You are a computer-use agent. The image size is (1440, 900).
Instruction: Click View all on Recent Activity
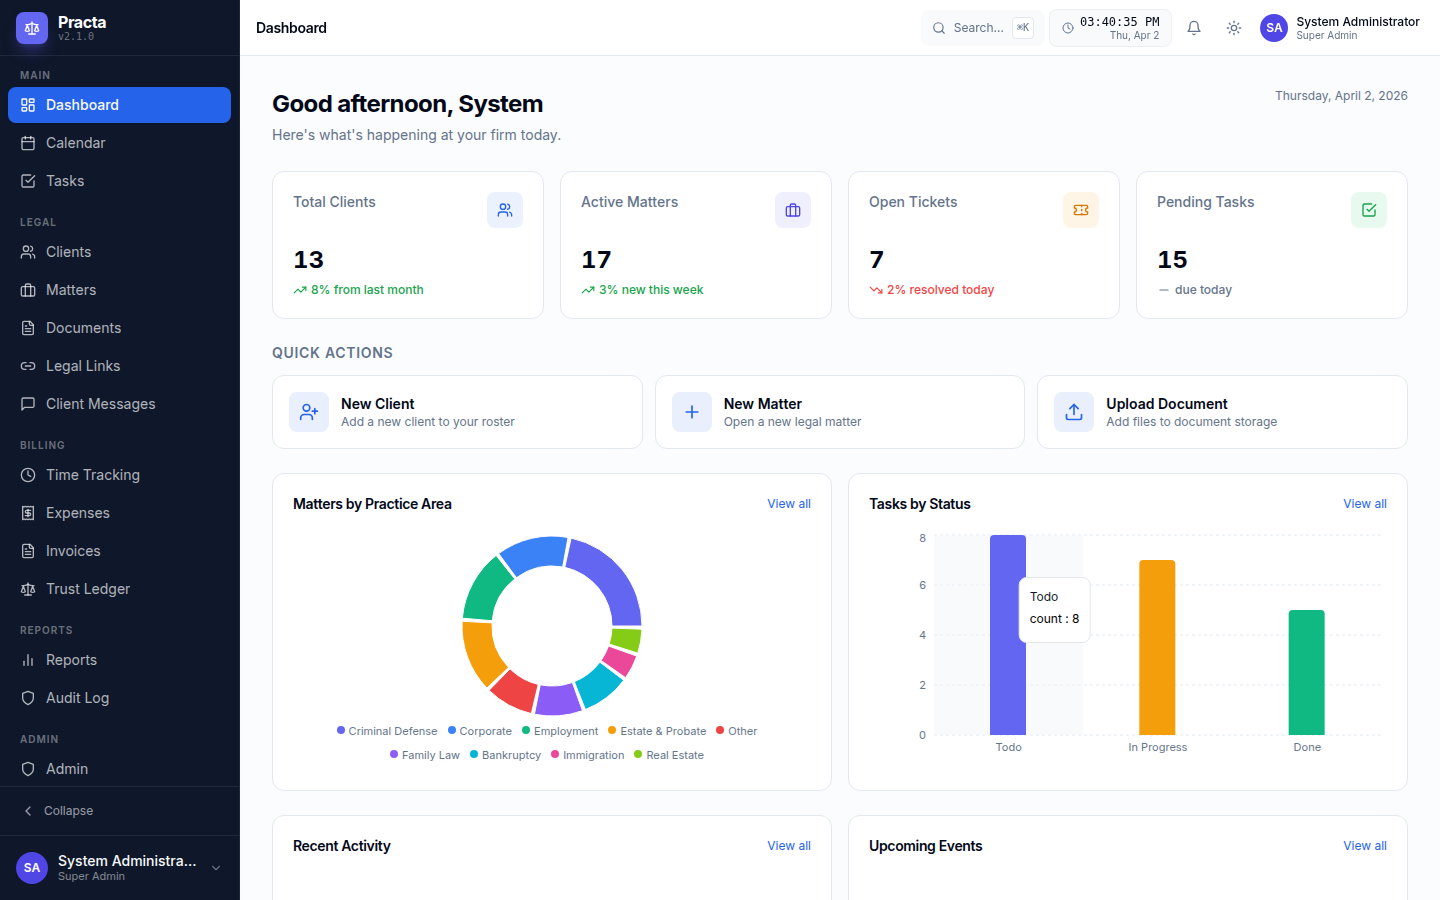point(788,846)
